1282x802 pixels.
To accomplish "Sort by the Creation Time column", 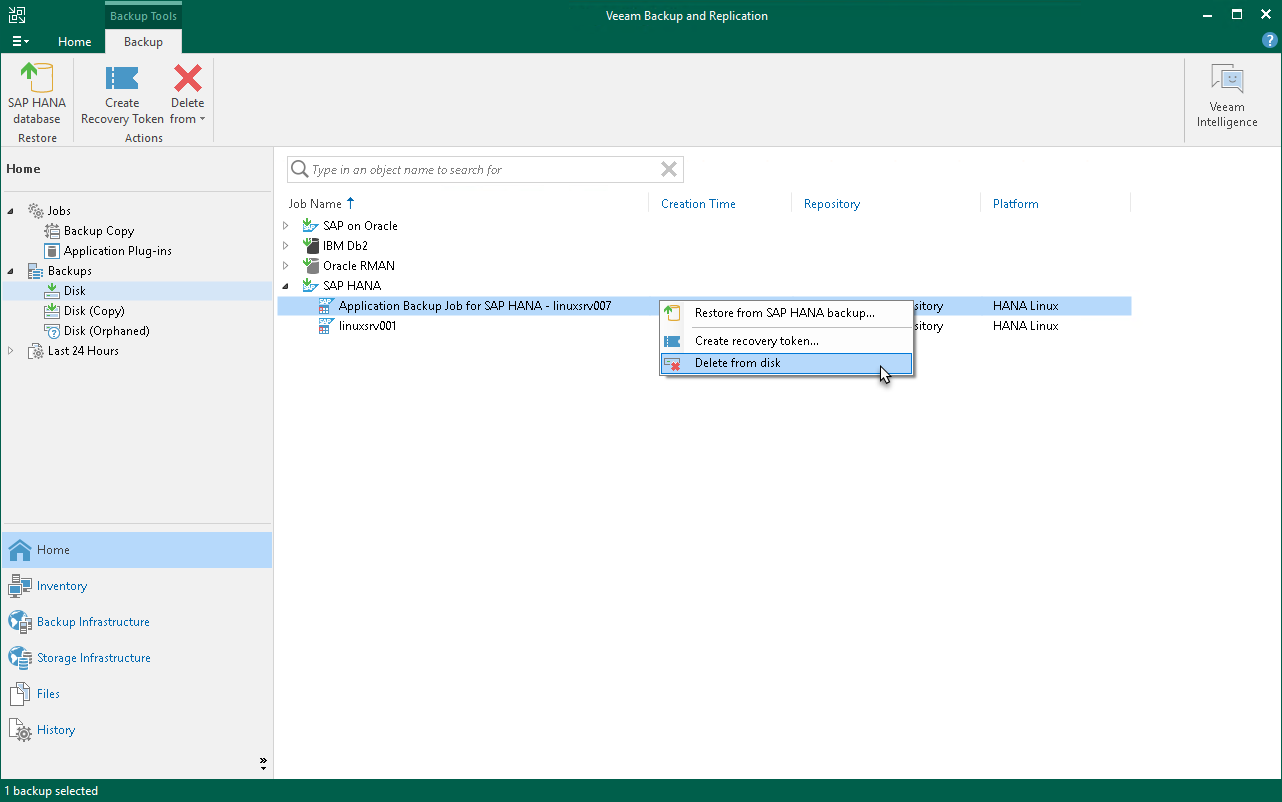I will [x=698, y=204].
